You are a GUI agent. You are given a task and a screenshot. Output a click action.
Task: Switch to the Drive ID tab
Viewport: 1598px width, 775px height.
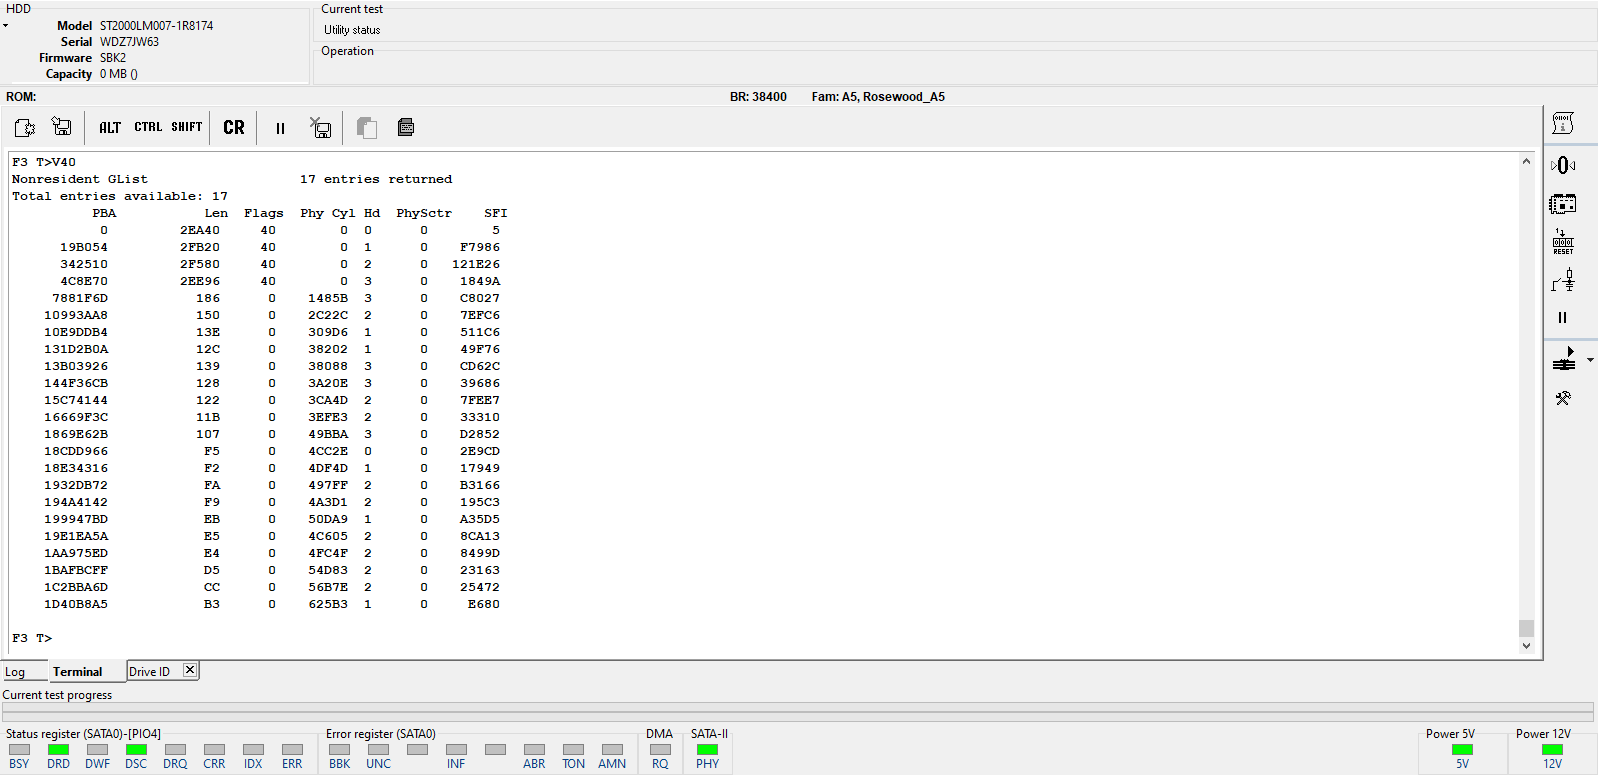click(x=149, y=672)
